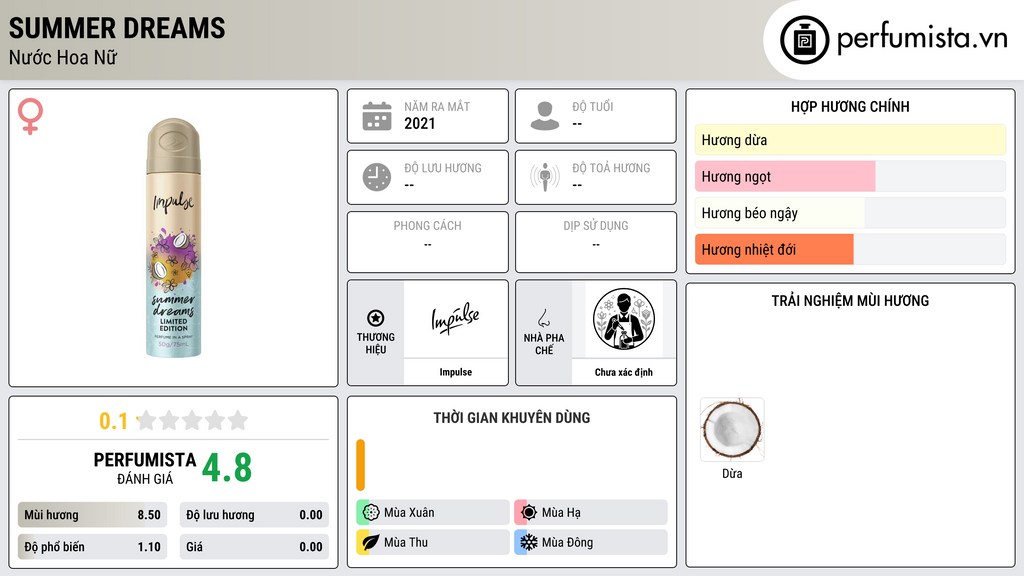
Task: Click the Mùa Hạ season label
Action: pos(561,513)
